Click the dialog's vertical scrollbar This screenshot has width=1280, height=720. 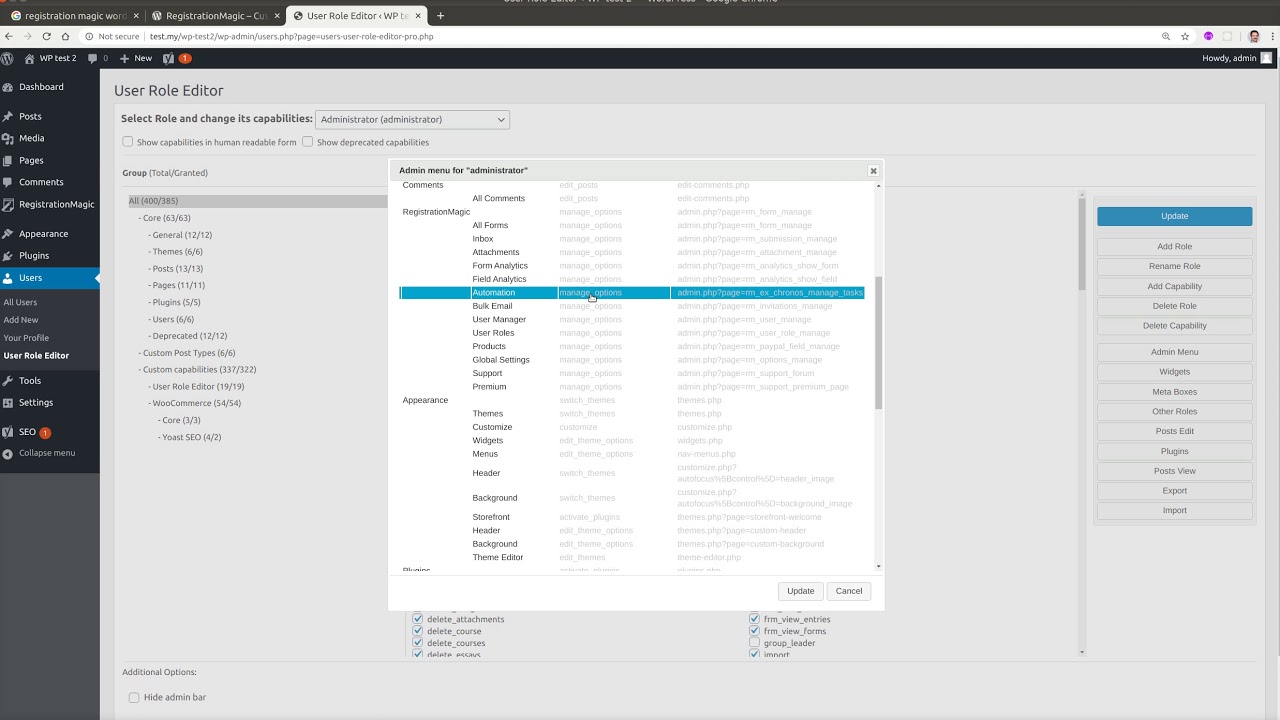pos(878,343)
